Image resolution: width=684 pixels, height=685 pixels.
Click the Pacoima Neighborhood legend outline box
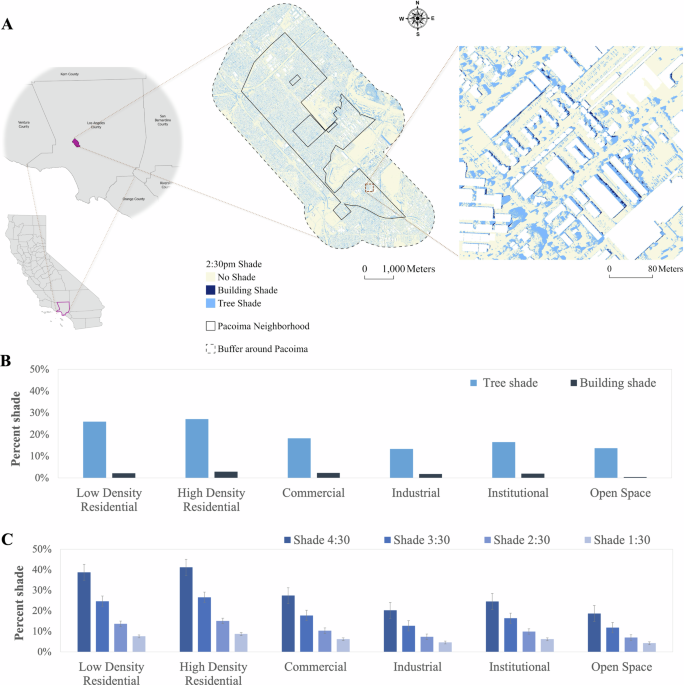211,326
